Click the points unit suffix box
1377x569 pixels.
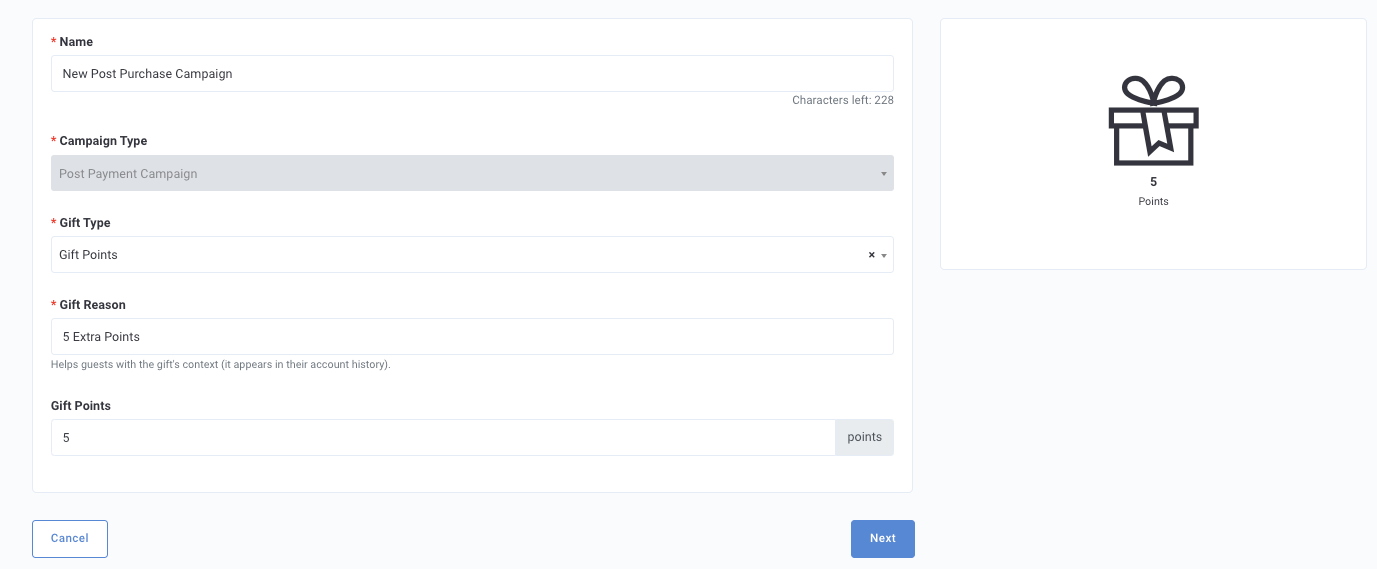coord(865,437)
